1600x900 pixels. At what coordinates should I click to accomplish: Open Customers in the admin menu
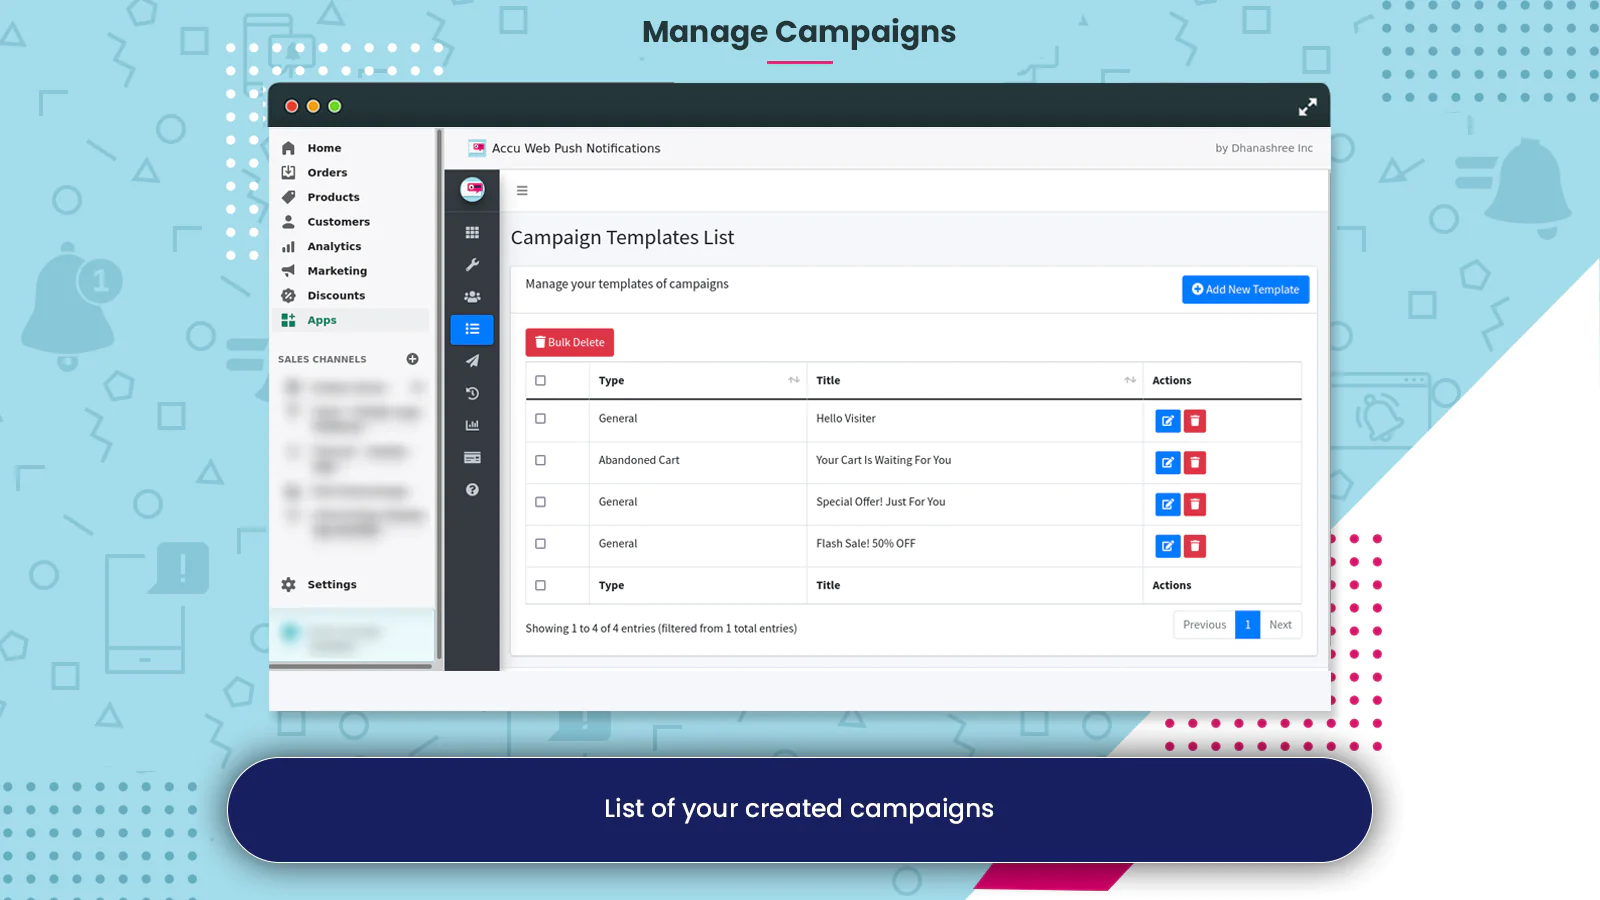[338, 222]
